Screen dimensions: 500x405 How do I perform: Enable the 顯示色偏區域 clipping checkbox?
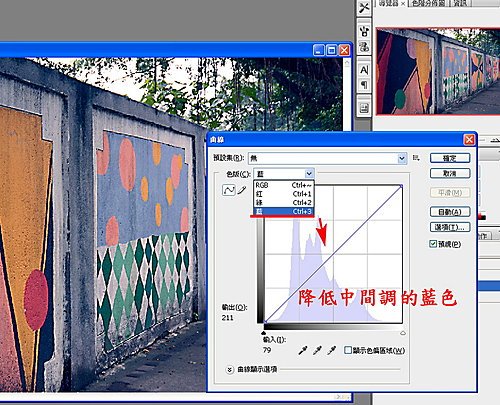click(x=348, y=350)
